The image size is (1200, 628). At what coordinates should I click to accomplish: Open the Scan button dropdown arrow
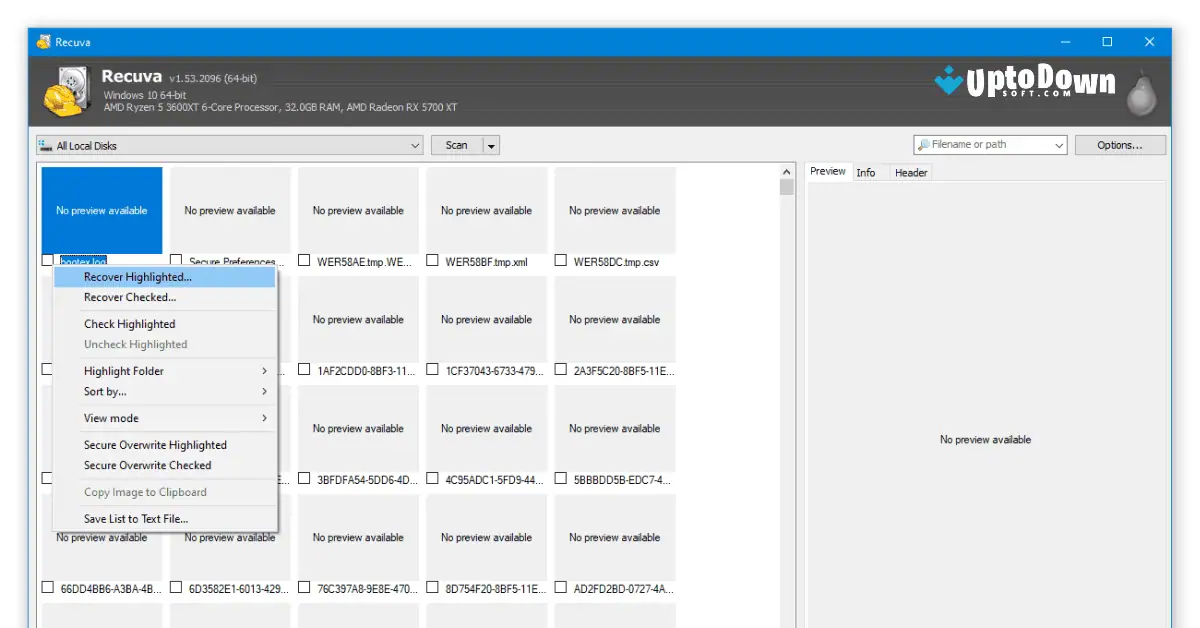pos(491,144)
